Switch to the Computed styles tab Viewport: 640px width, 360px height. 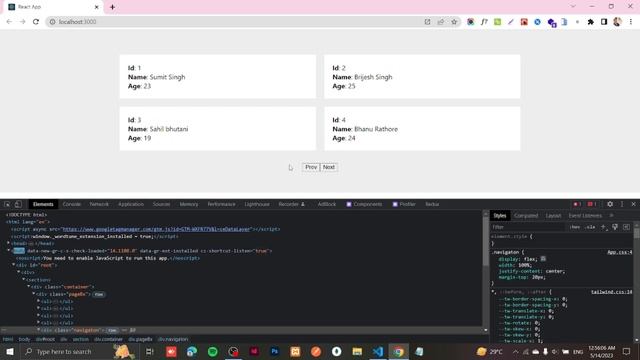tap(526, 216)
